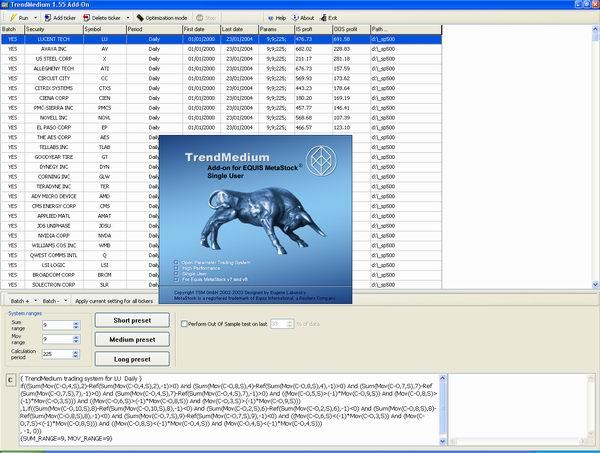Click the Exit toolbar button
600x453 pixels.
pyautogui.click(x=329, y=18)
